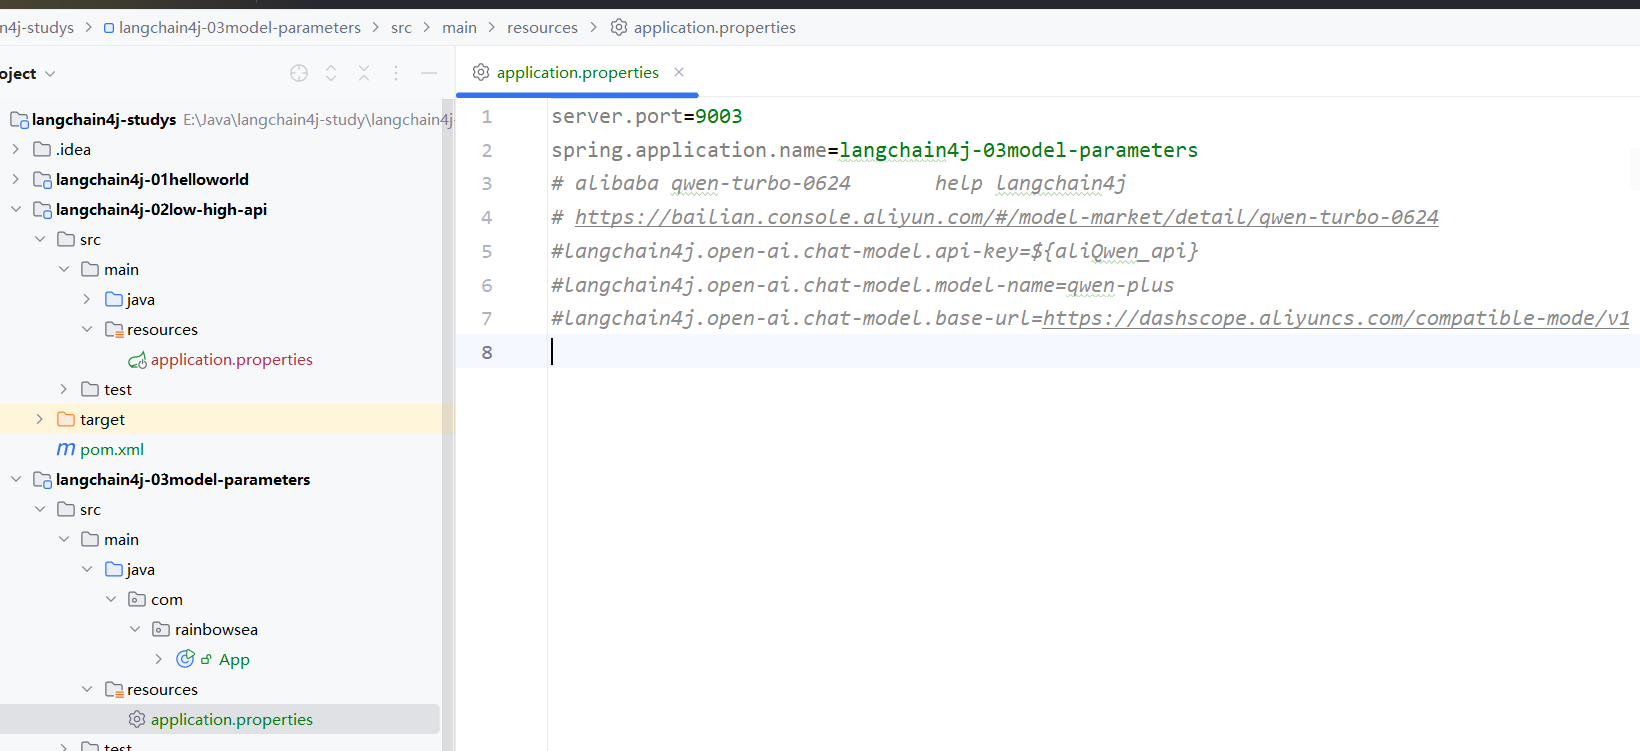The height and width of the screenshot is (751, 1640).
Task: Select the application.properties editor tab
Action: pos(577,72)
